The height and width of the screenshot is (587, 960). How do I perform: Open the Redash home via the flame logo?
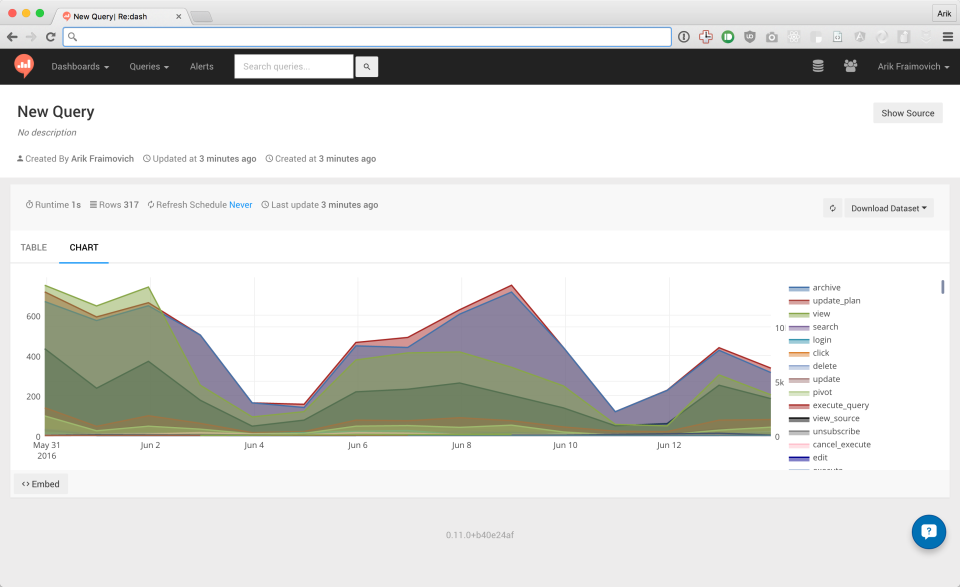tap(22, 66)
